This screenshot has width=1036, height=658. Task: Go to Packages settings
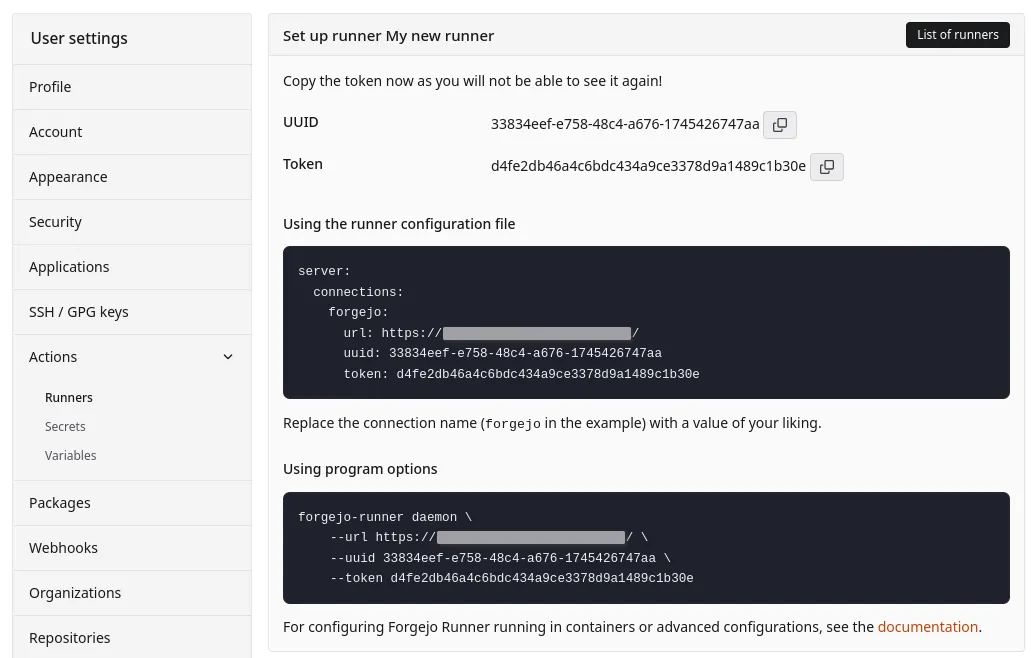point(60,503)
